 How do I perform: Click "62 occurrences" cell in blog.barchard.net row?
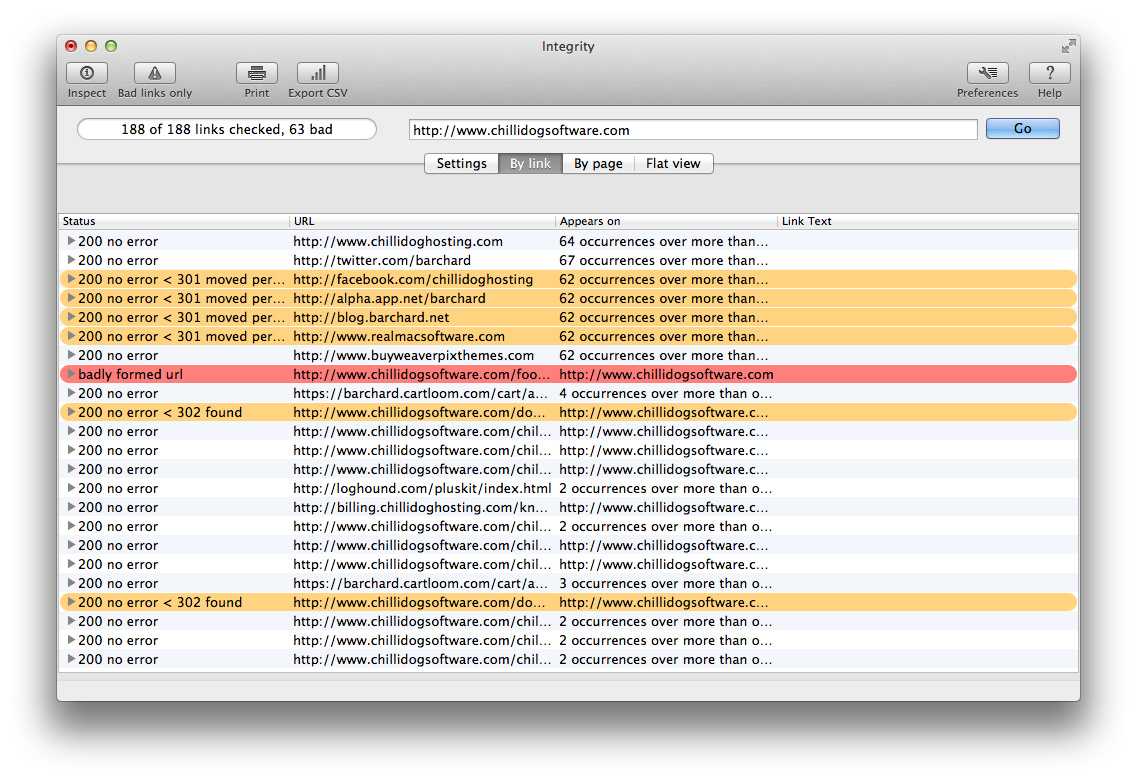tap(663, 318)
